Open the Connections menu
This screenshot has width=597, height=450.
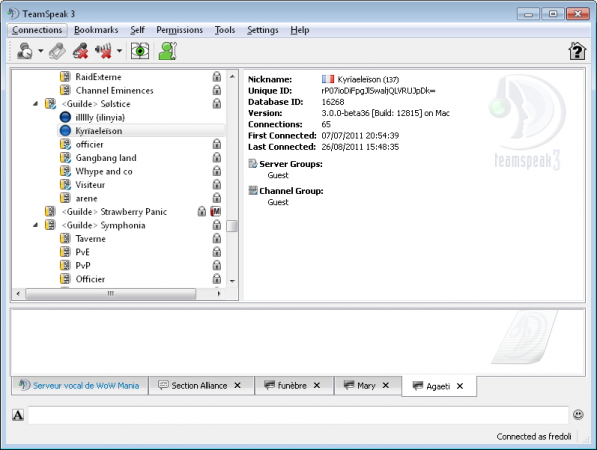pos(37,30)
